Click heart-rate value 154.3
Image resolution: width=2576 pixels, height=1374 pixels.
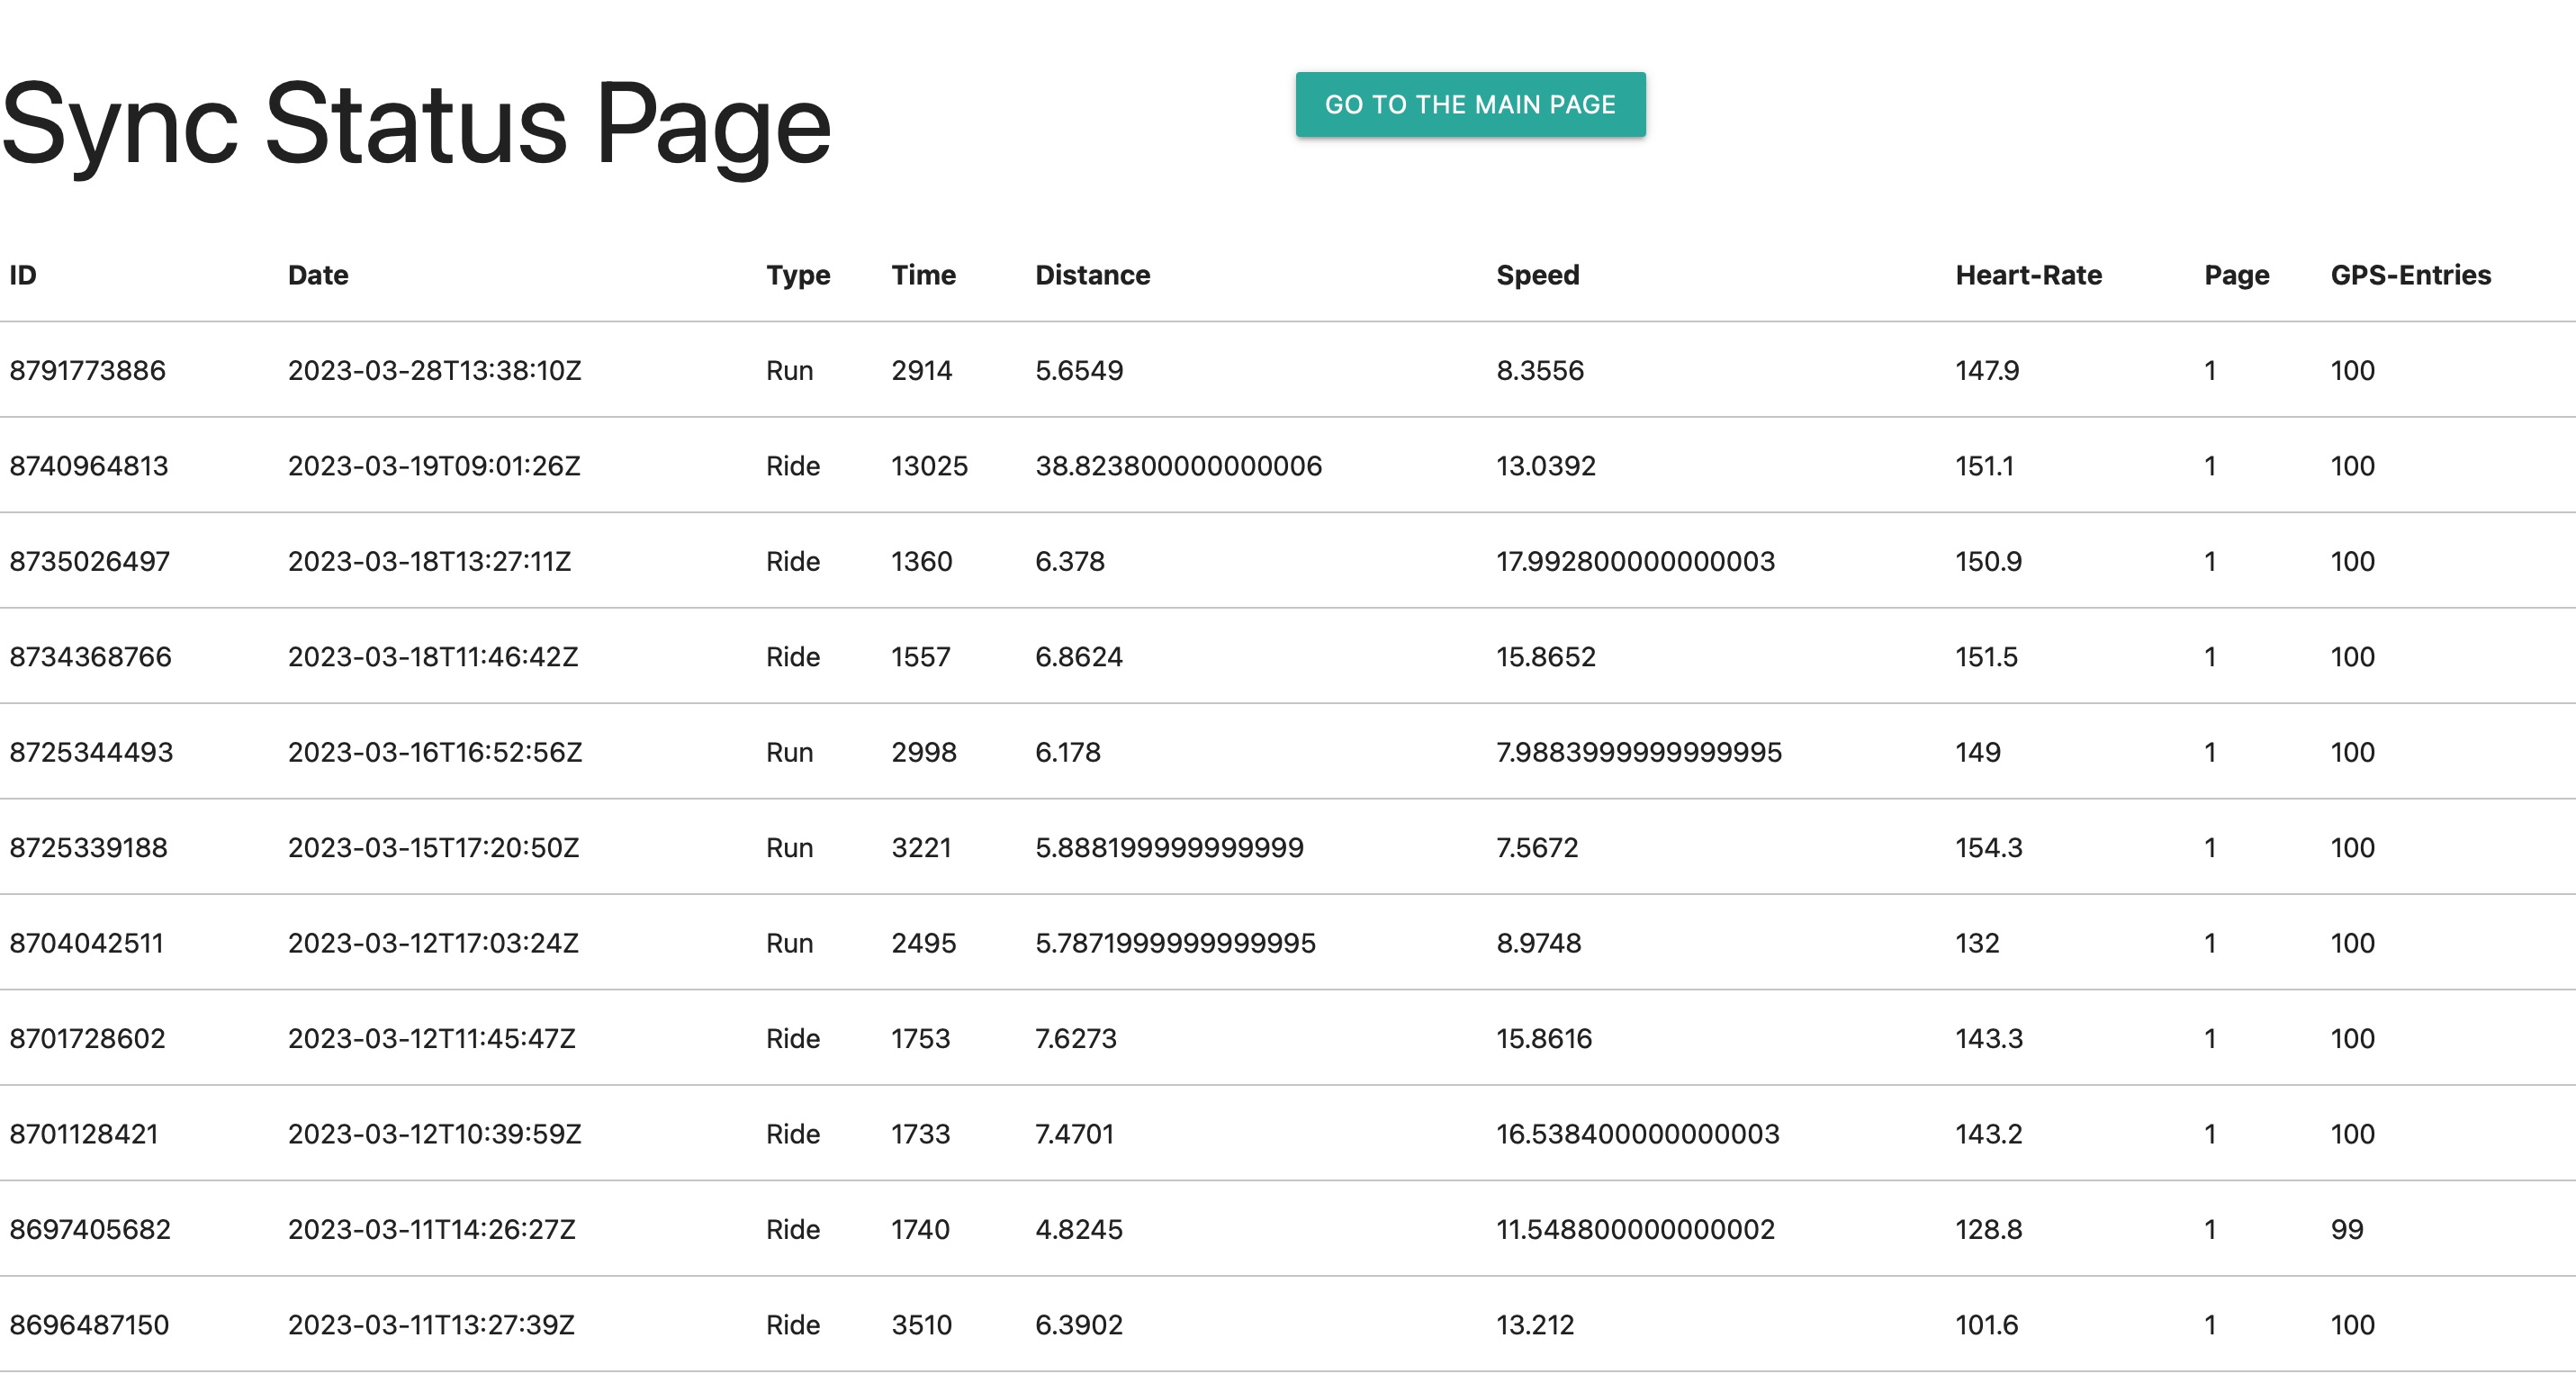click(x=1988, y=848)
